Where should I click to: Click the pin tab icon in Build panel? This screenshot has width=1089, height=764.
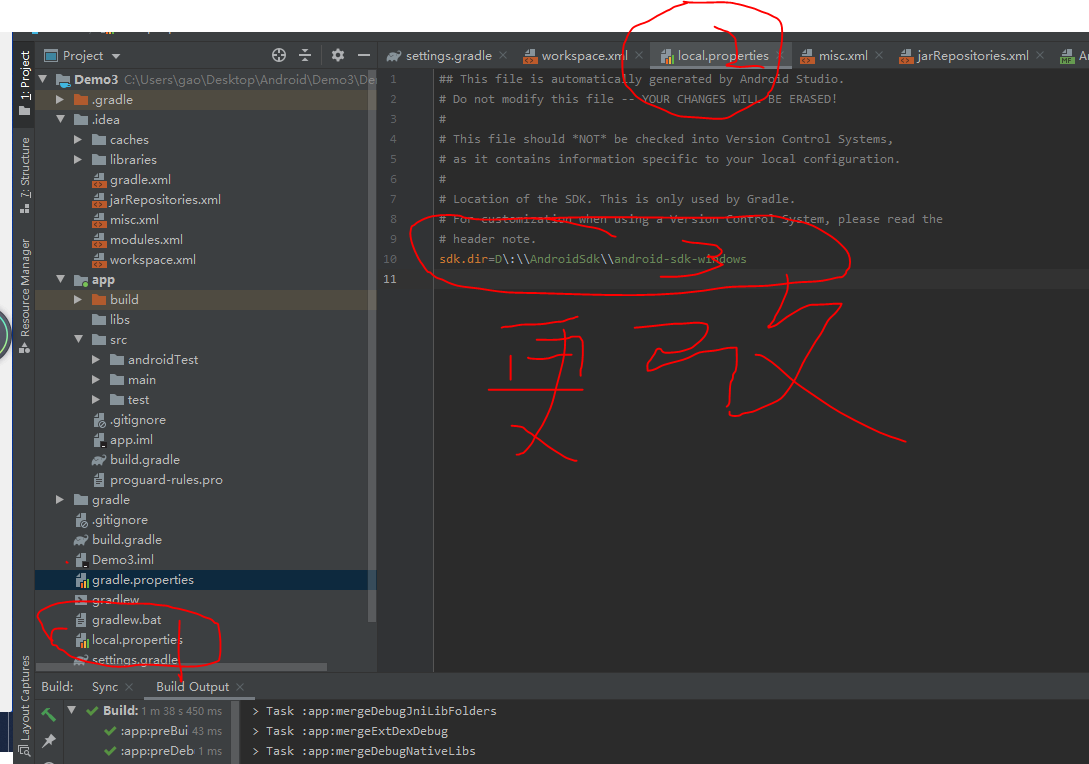49,740
